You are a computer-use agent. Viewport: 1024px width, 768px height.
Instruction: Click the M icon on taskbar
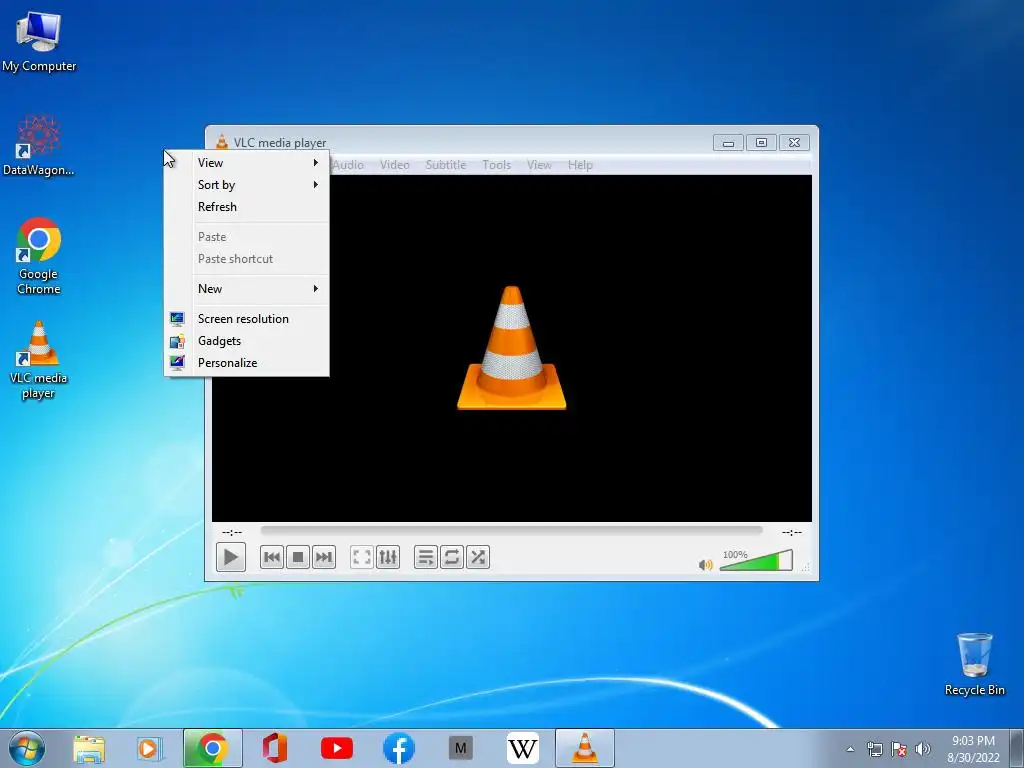(x=460, y=748)
